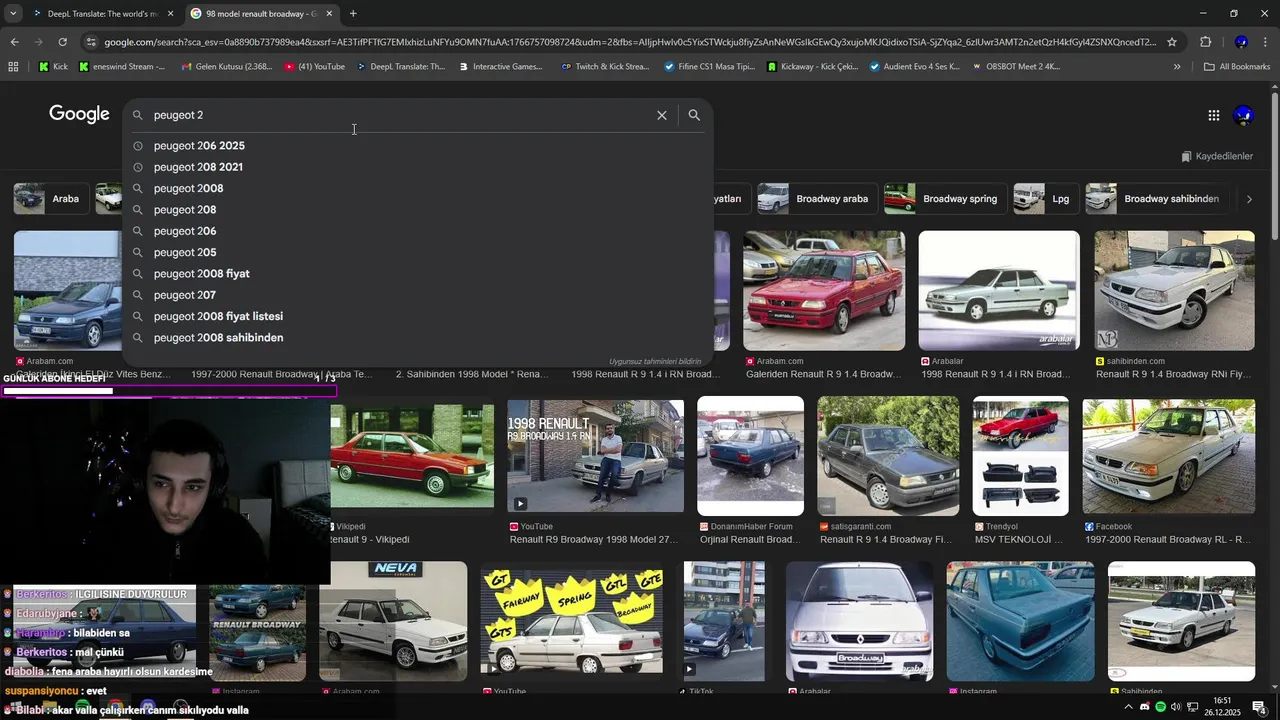Click the Google logo
Image resolution: width=1280 pixels, height=720 pixels.
coord(79,114)
